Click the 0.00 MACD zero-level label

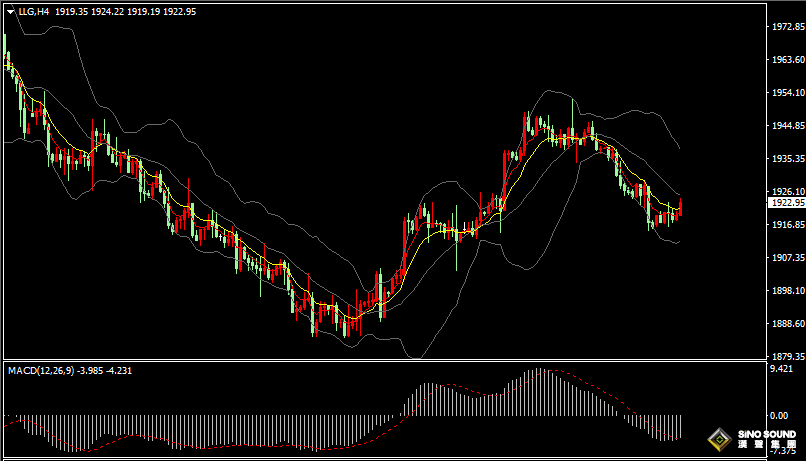click(x=778, y=415)
